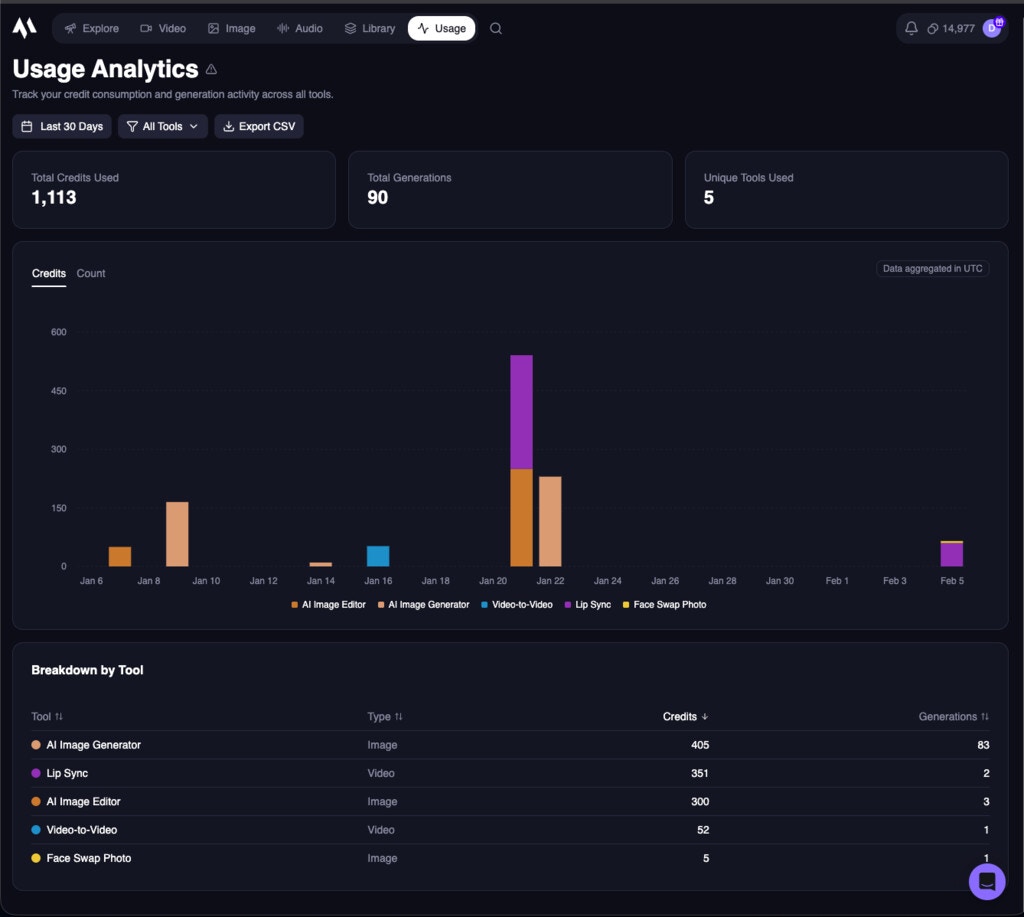Switch to the Count tab
Image resolution: width=1024 pixels, height=917 pixels.
pos(91,272)
